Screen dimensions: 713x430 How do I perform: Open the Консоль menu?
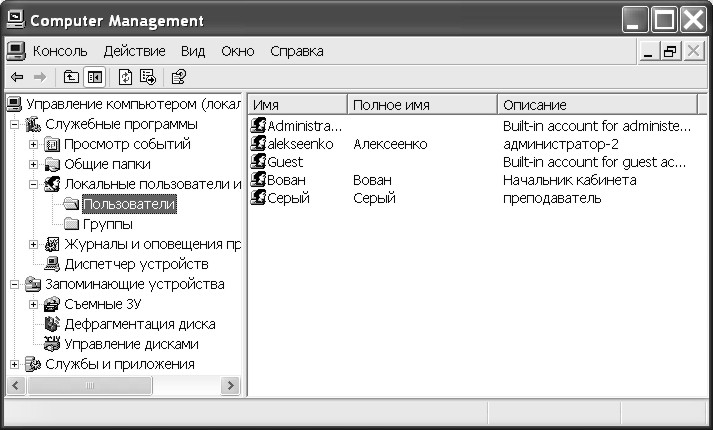(60, 51)
